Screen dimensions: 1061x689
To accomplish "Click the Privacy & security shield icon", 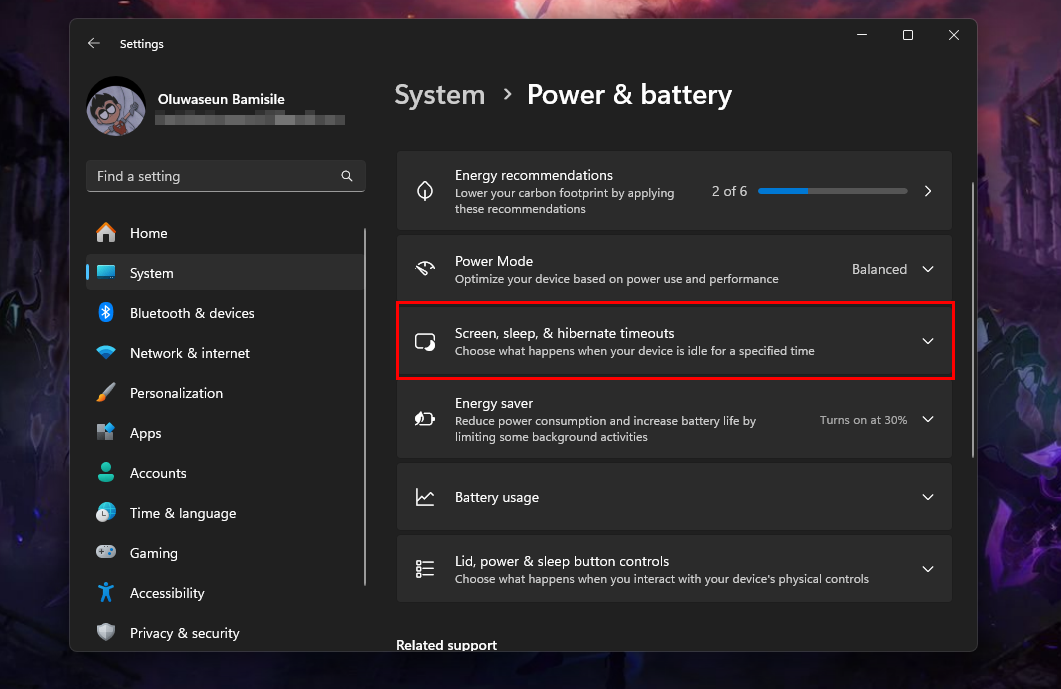I will (106, 633).
